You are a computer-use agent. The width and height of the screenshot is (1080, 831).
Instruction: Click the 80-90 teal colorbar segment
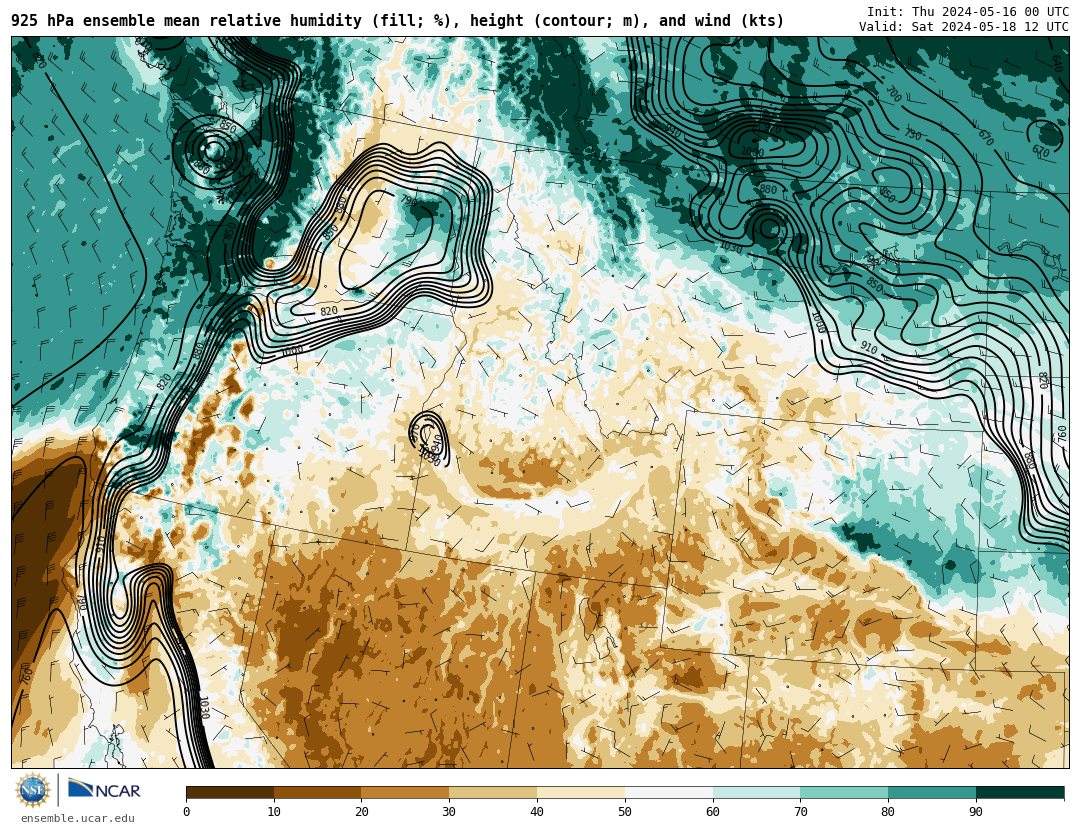(x=932, y=793)
